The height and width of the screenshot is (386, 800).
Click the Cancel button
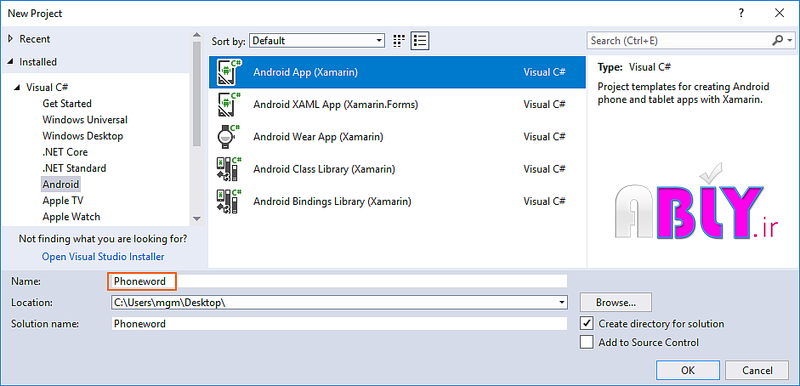pyautogui.click(x=757, y=371)
